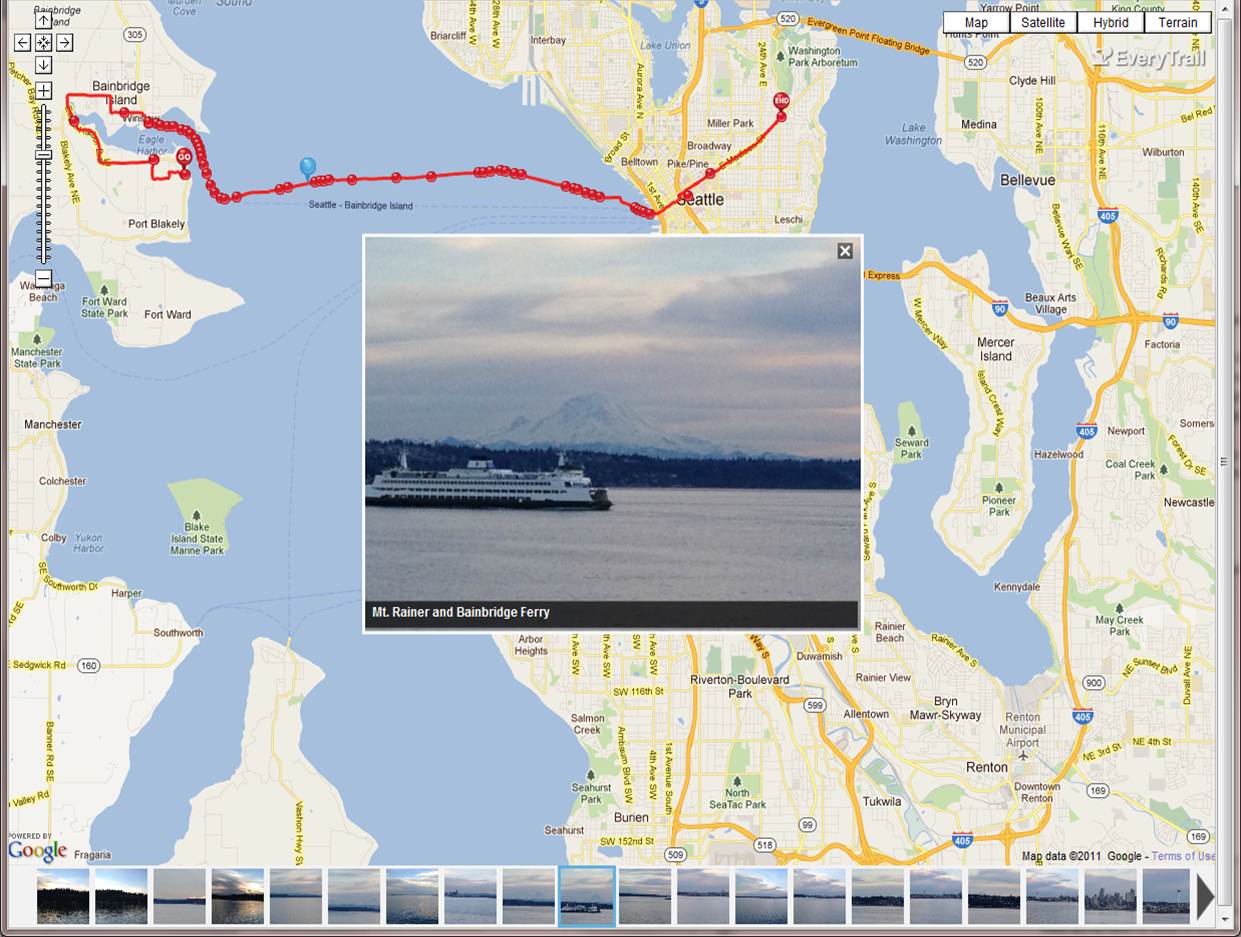
Task: Click the zoom slider handle
Action: coord(43,155)
